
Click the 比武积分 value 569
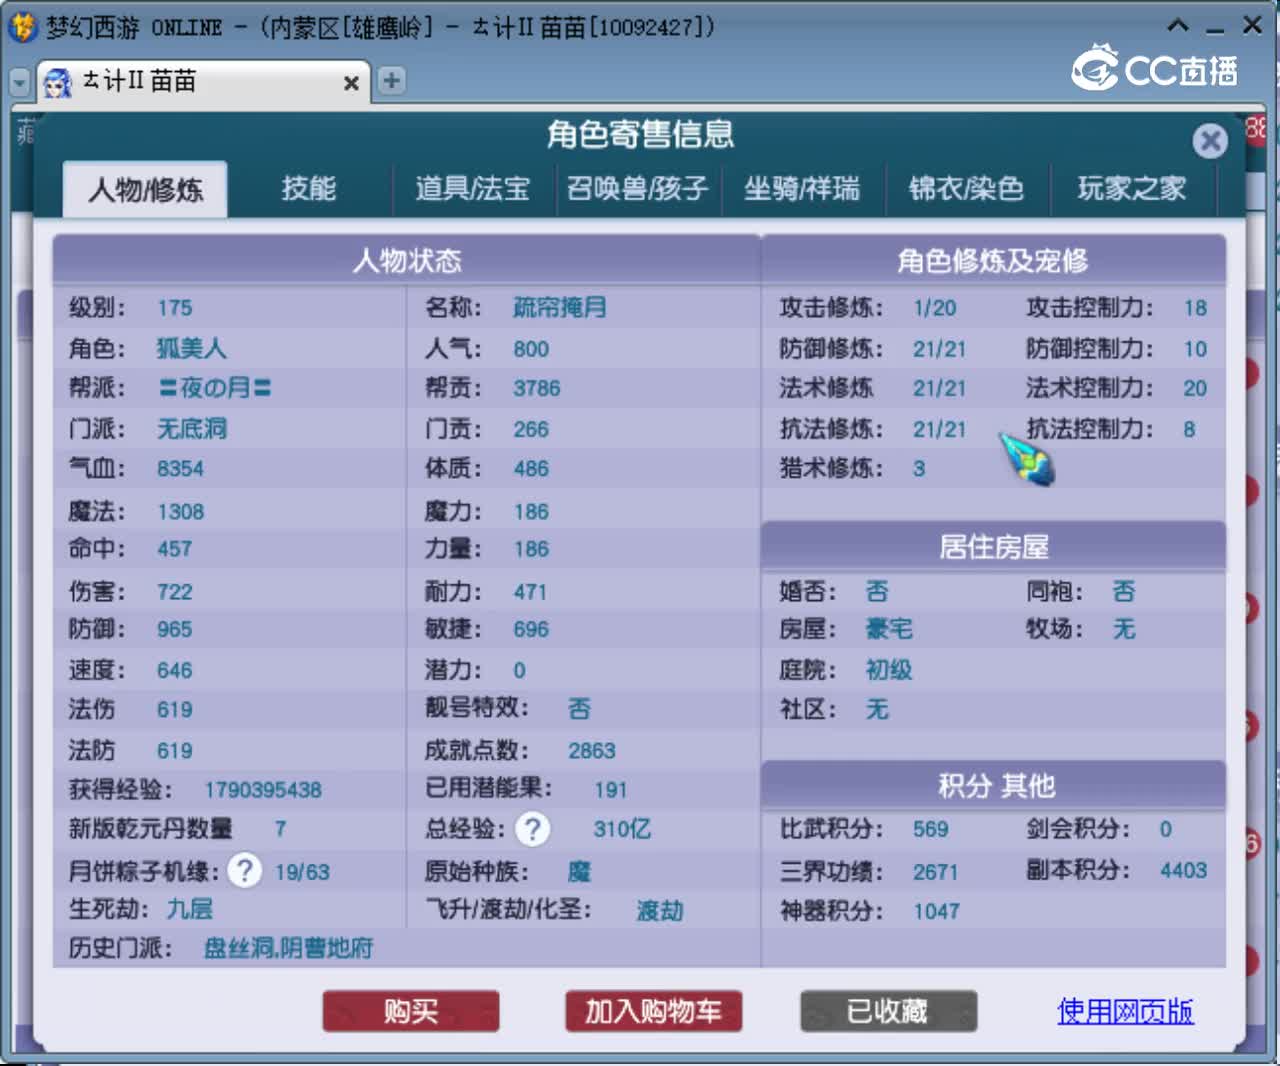931,829
